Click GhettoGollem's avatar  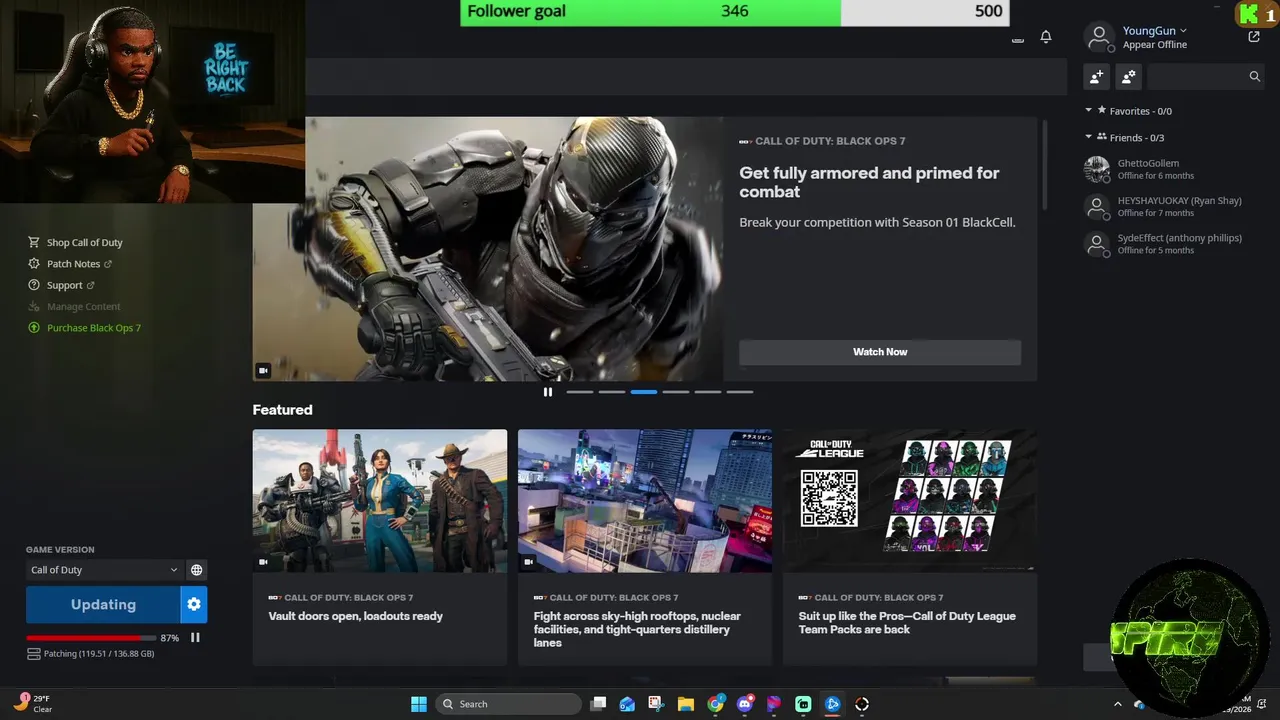(1097, 169)
